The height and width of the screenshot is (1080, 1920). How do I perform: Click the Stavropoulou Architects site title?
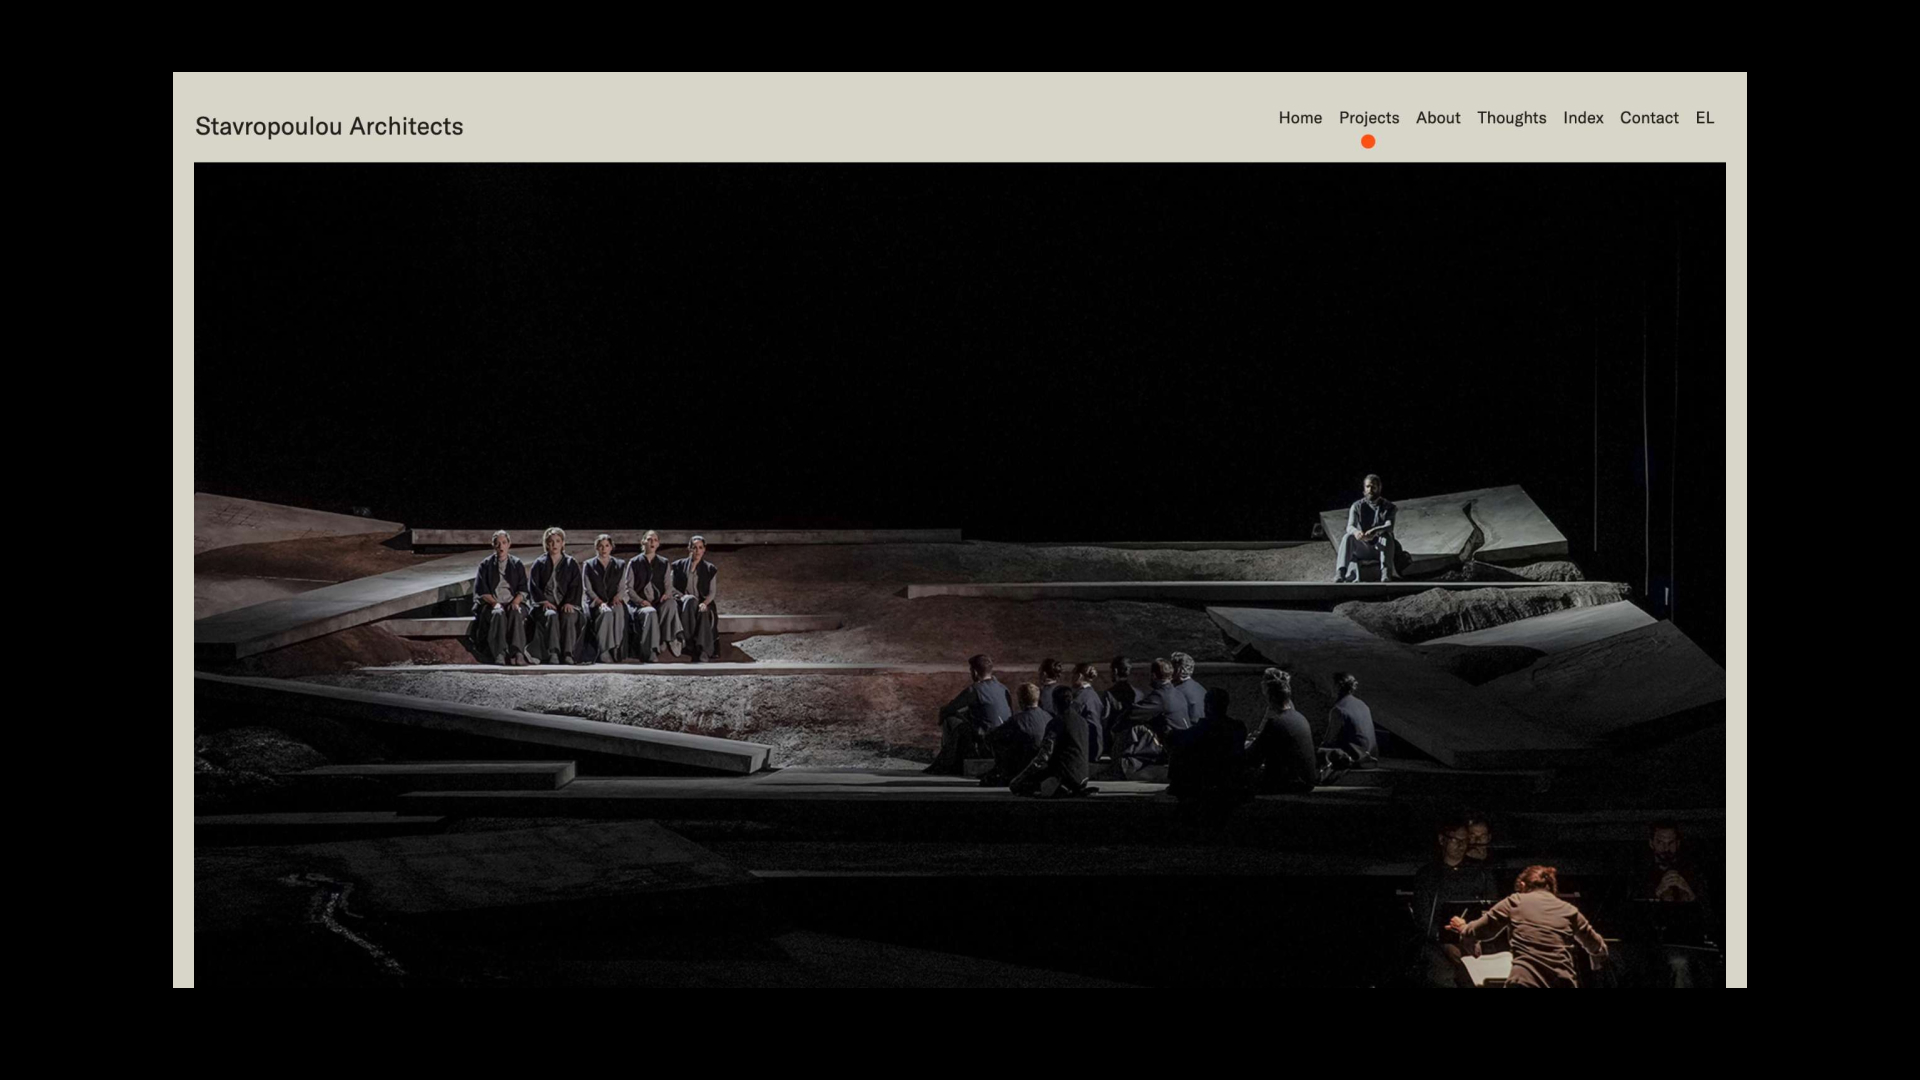point(329,127)
